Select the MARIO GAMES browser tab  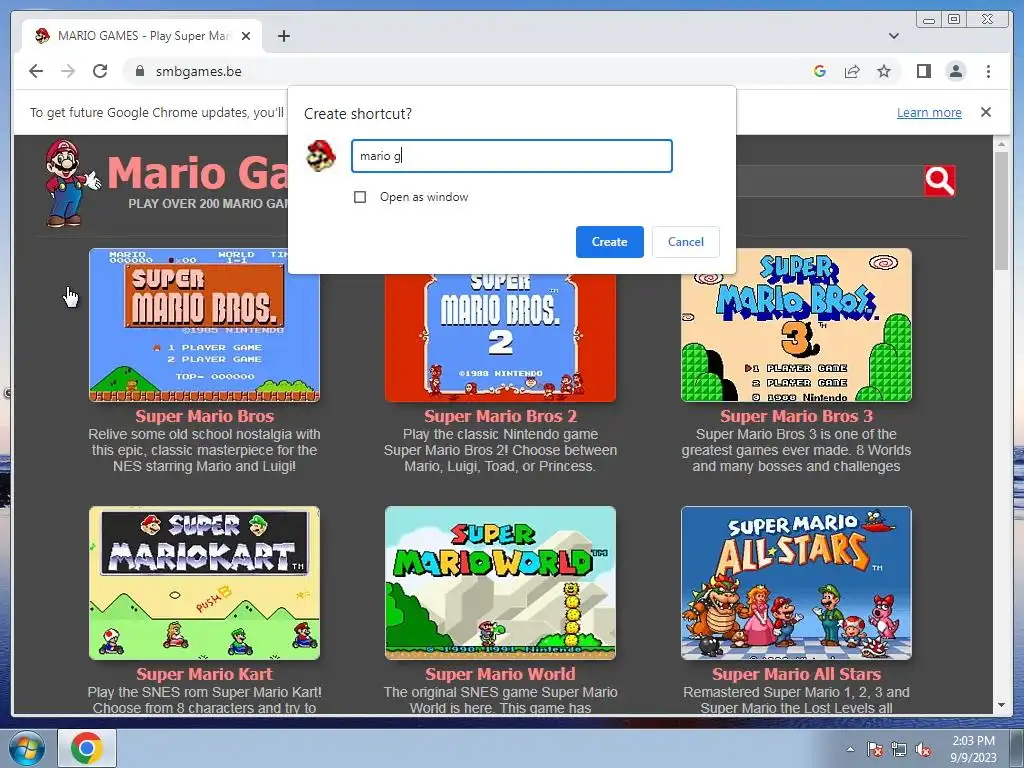coord(142,36)
